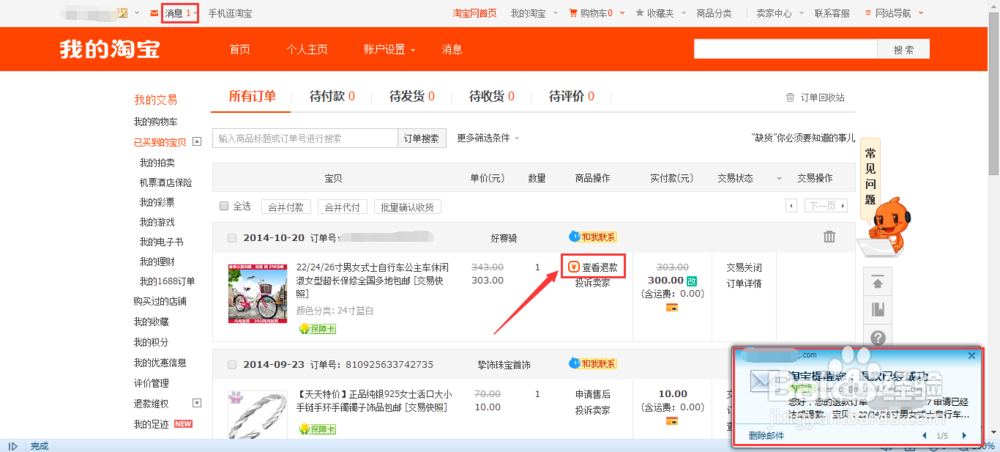The height and width of the screenshot is (452, 1000).
Task: Click 合并代付 button
Action: (x=342, y=207)
